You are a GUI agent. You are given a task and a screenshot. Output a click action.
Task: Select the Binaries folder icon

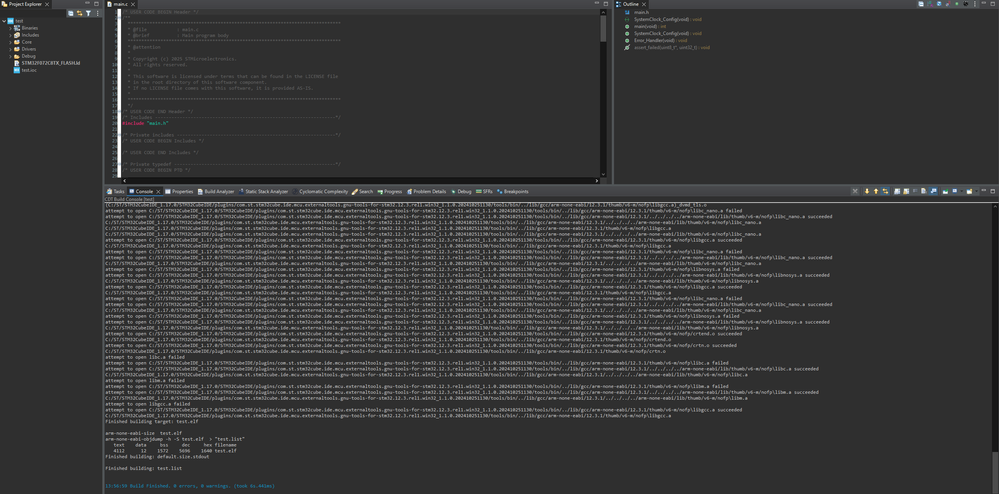[17, 28]
